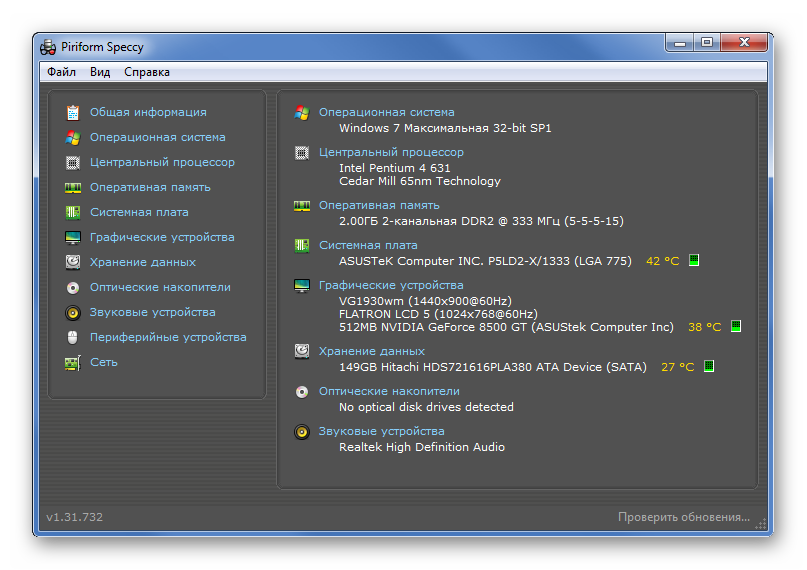Open the Справка menu
The height and width of the screenshot is (570, 807).
pos(147,72)
